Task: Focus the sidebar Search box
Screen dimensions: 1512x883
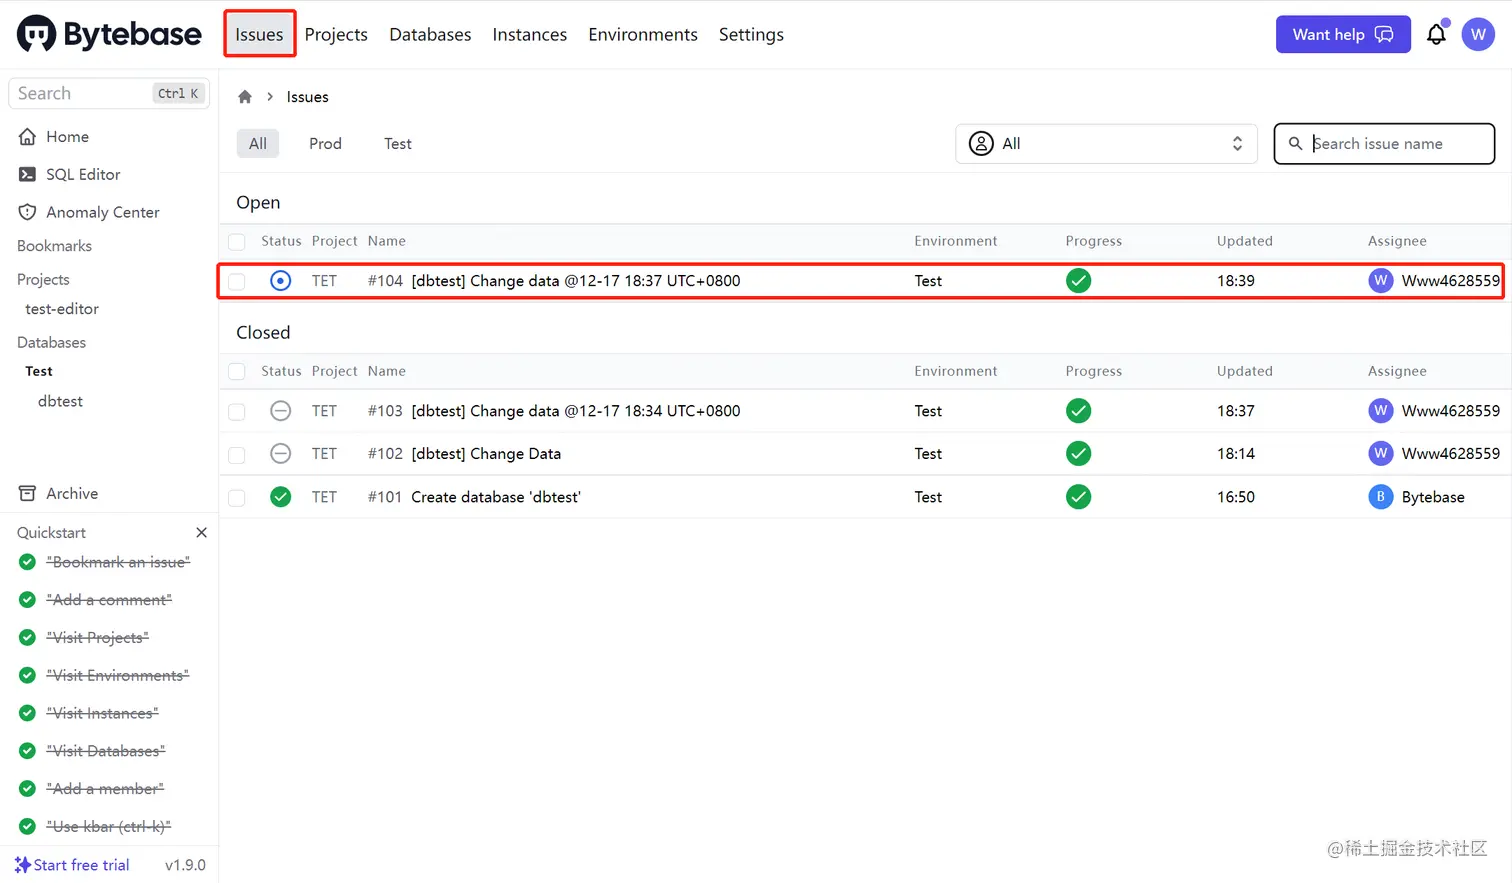Action: (109, 93)
